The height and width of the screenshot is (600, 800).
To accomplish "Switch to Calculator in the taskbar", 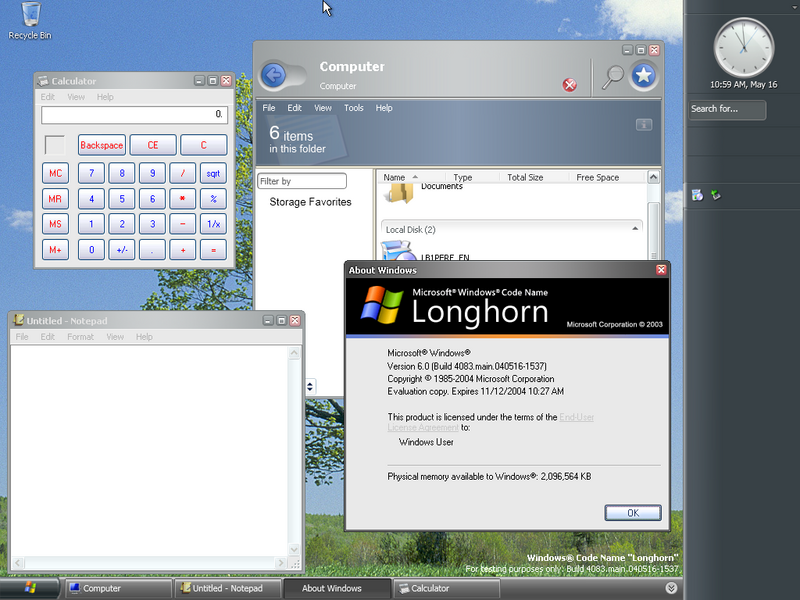I will [x=447, y=588].
